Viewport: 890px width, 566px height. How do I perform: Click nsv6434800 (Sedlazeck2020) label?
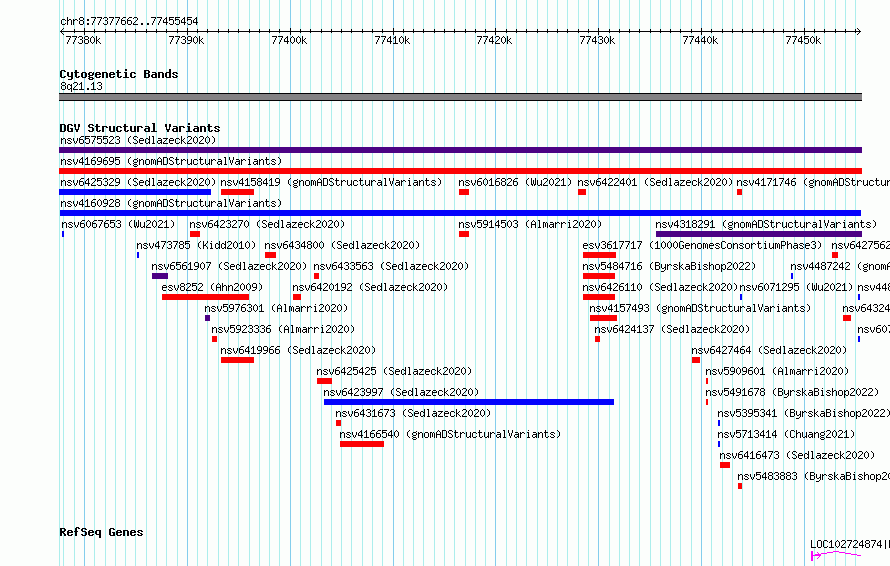[x=342, y=245]
